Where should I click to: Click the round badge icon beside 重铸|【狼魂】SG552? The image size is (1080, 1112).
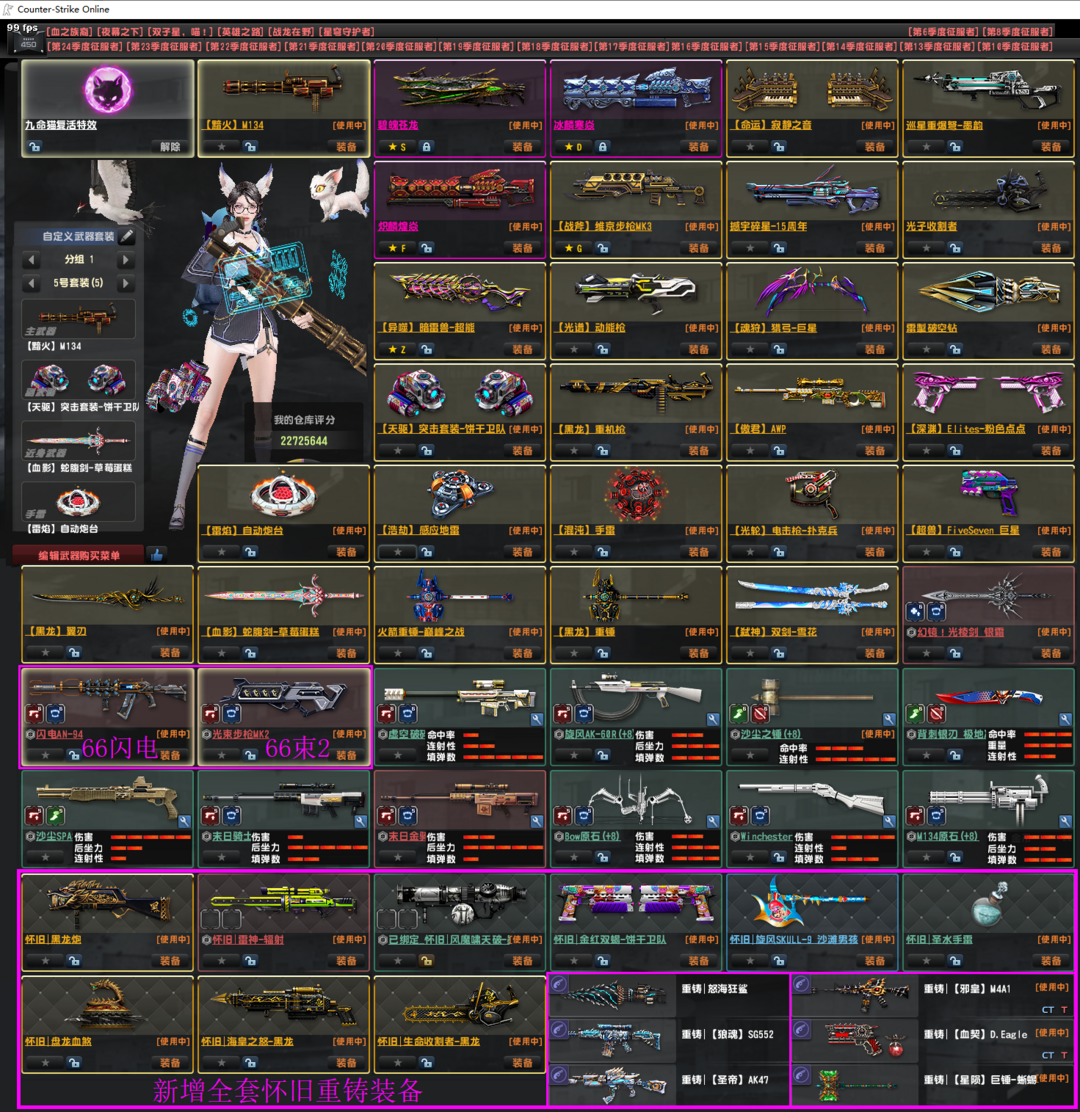coord(560,1029)
